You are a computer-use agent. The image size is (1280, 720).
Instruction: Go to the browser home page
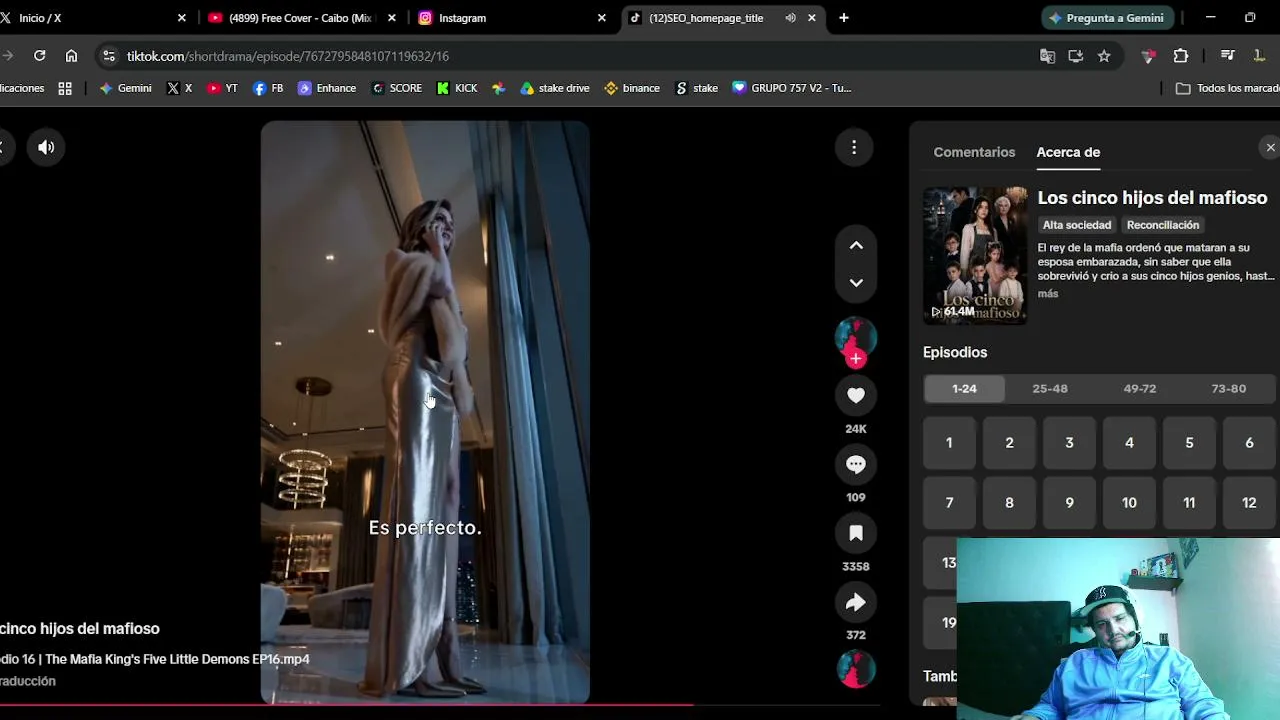(71, 56)
